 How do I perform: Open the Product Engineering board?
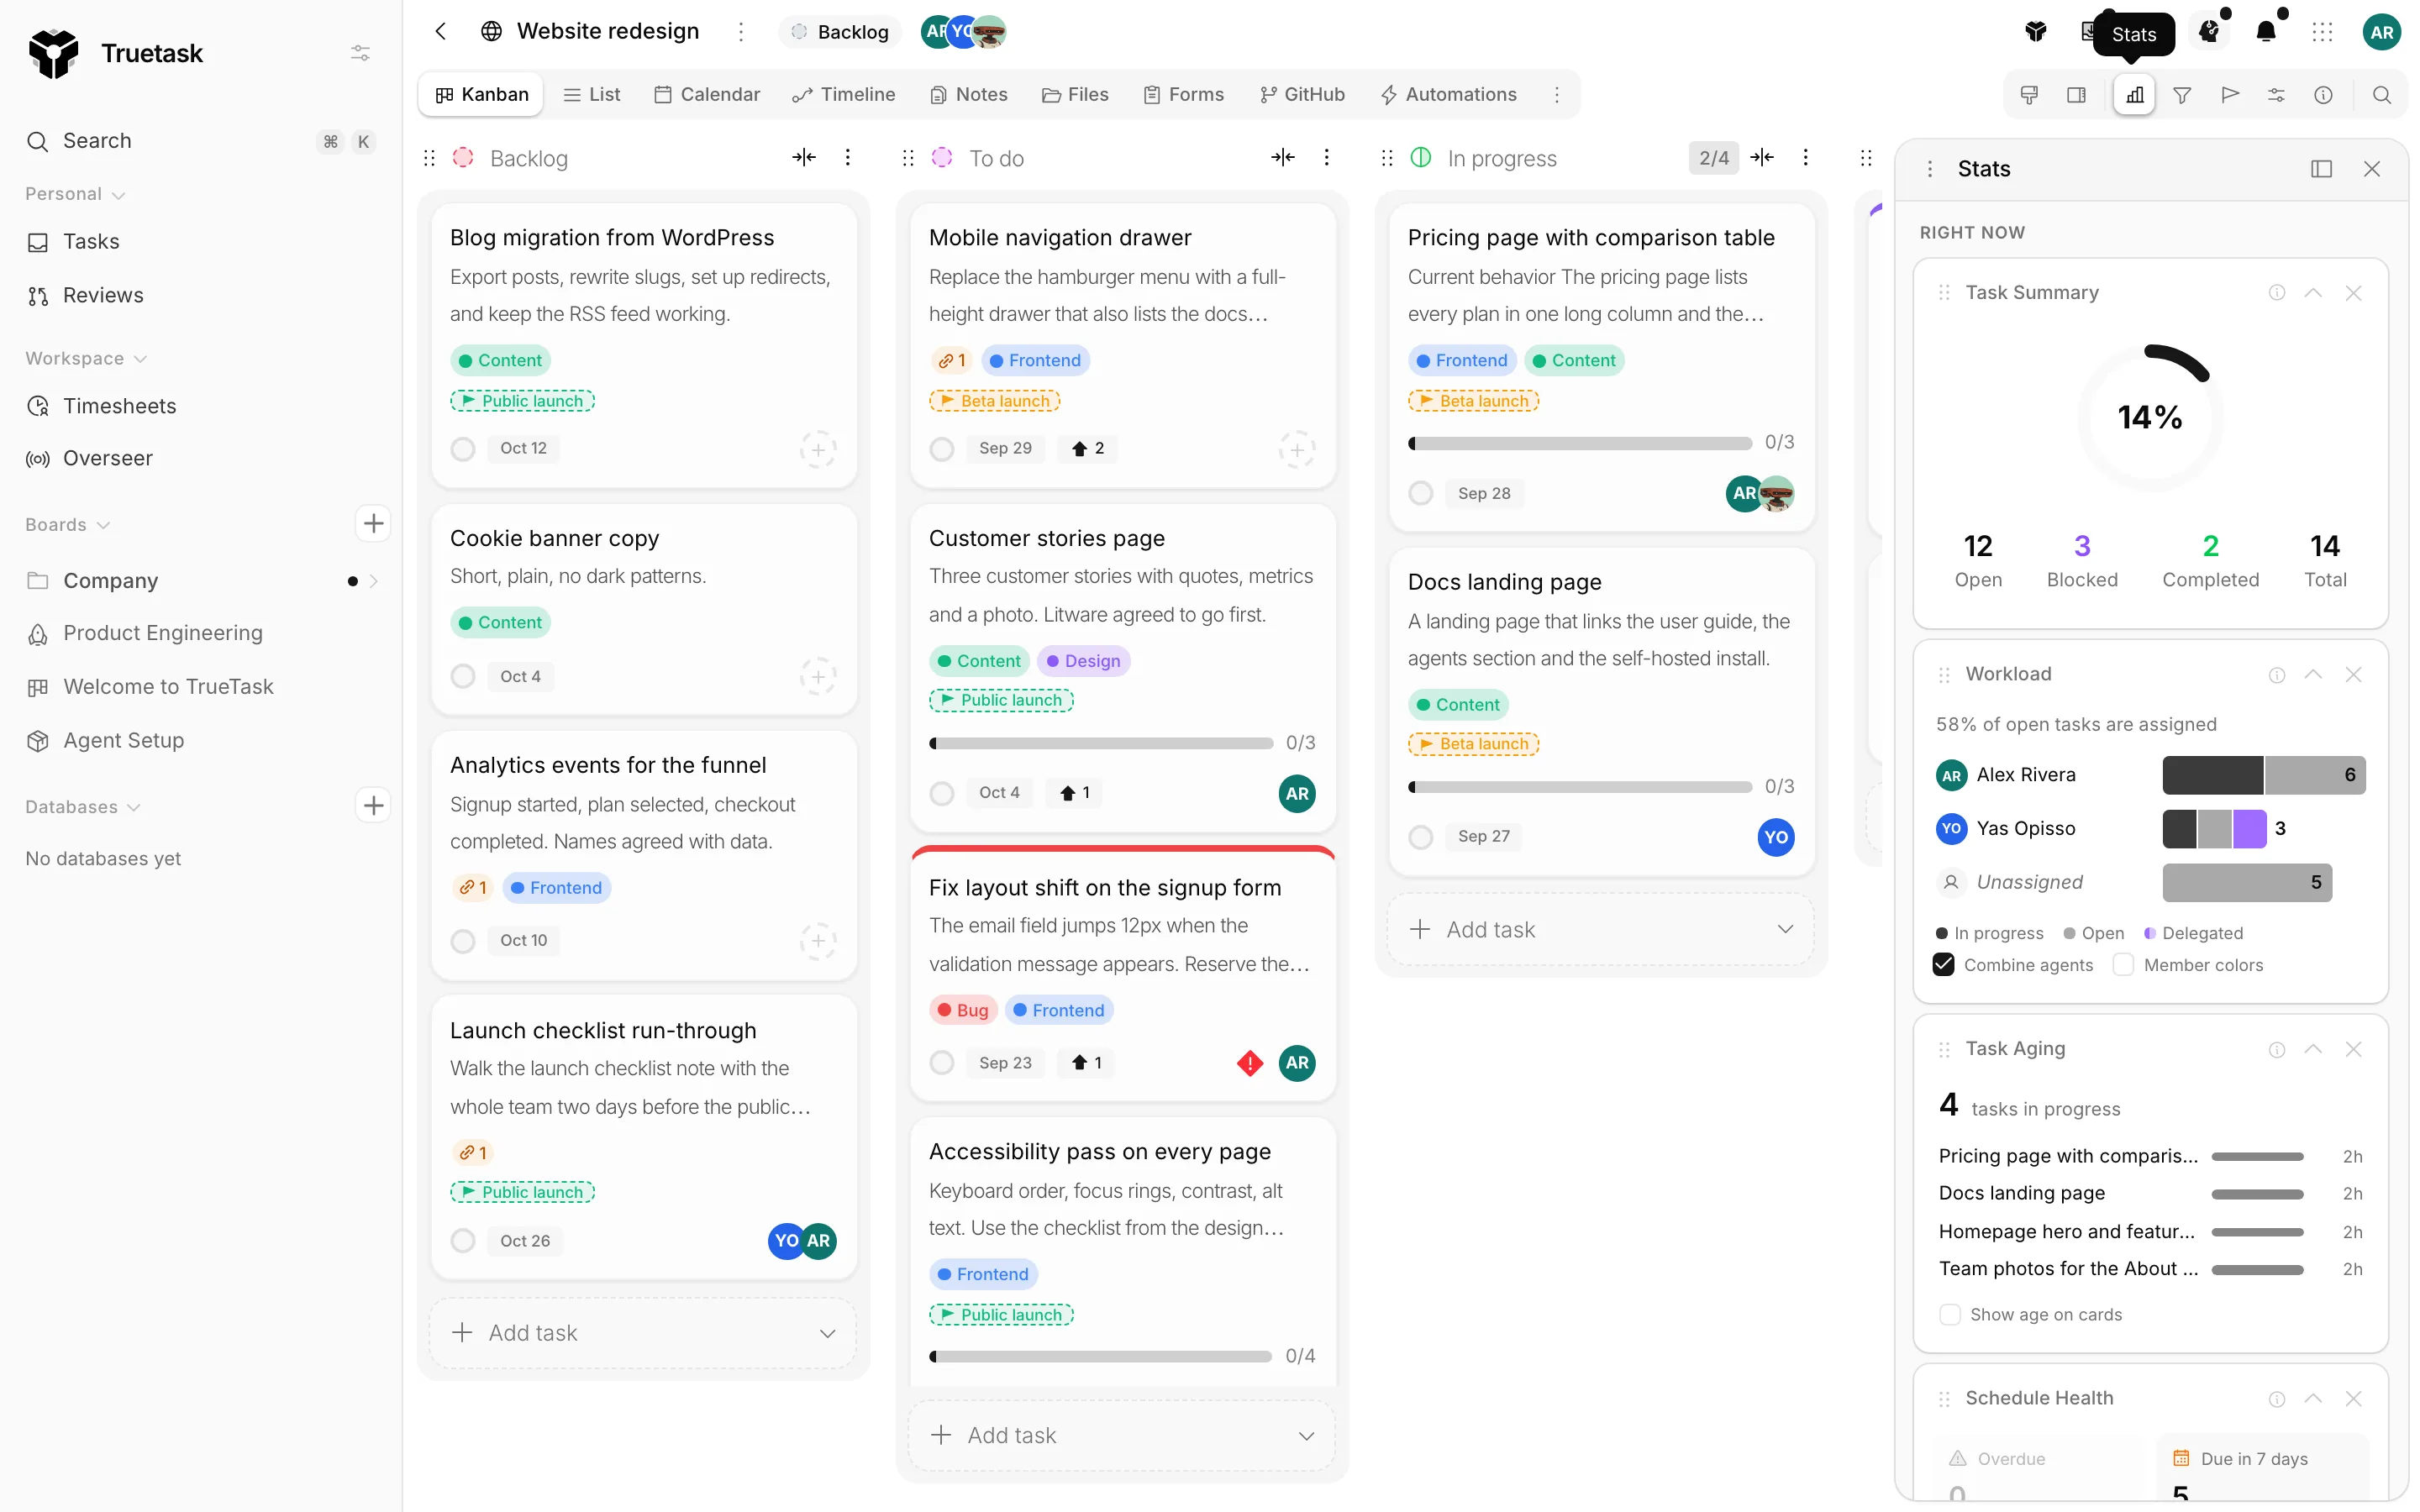[162, 633]
